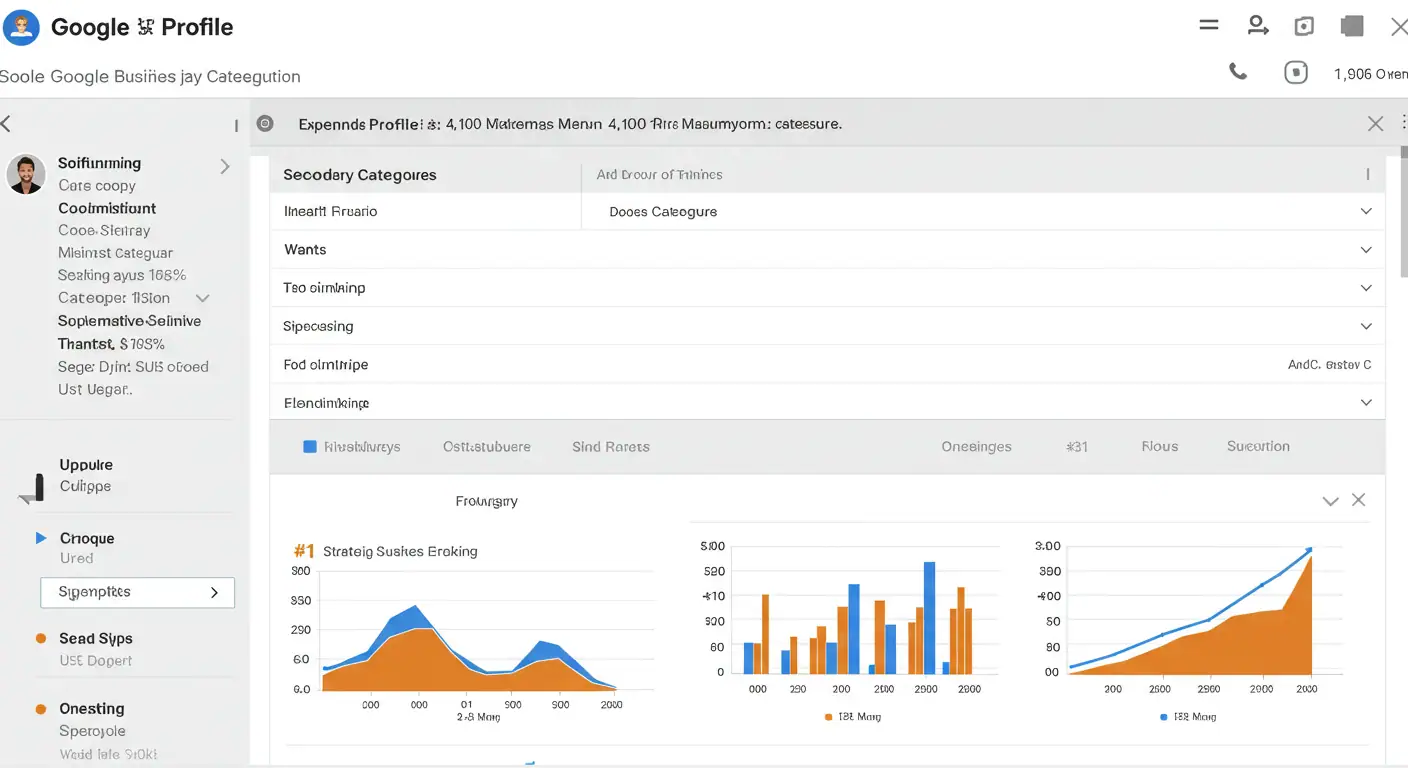Select the Fious tab
Viewport: 1408px width, 768px height.
[x=1160, y=447]
